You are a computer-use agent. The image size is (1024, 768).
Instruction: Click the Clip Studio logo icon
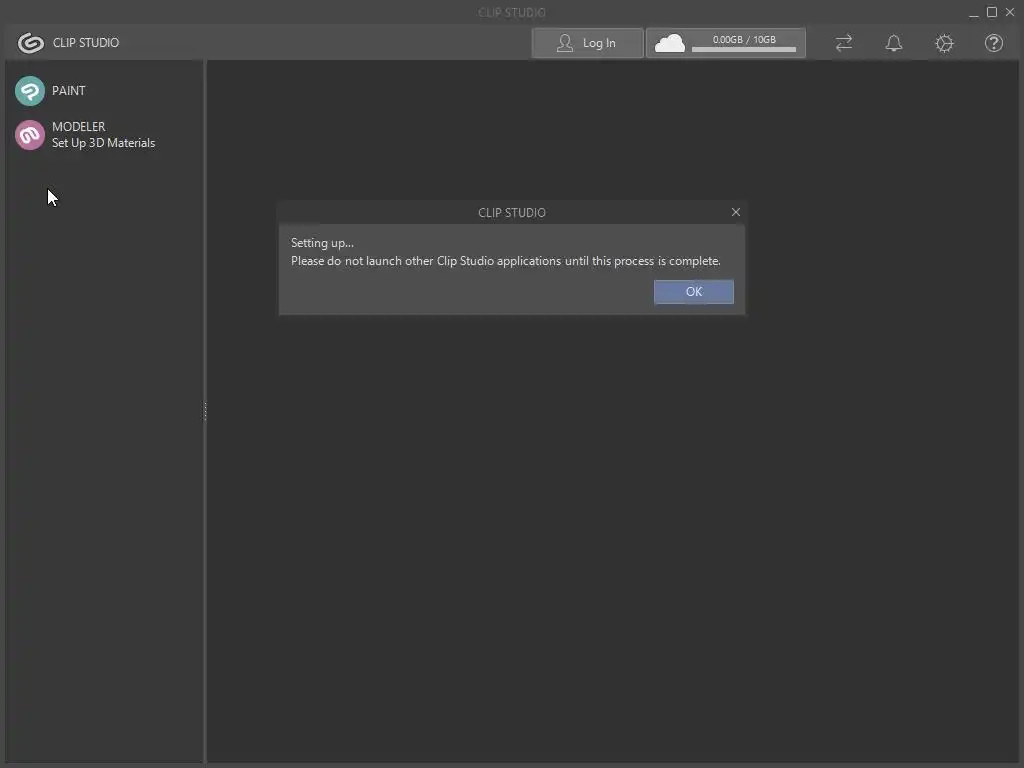pos(30,43)
